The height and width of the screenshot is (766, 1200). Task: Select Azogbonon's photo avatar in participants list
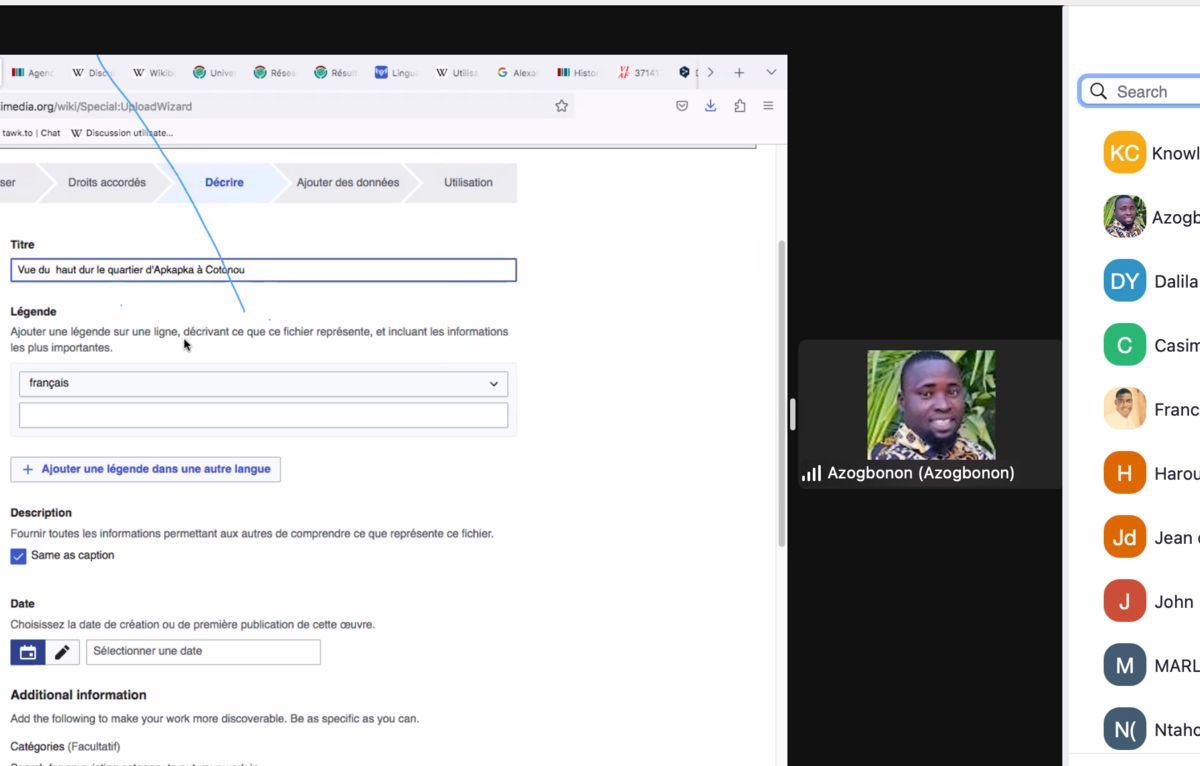tap(1125, 217)
